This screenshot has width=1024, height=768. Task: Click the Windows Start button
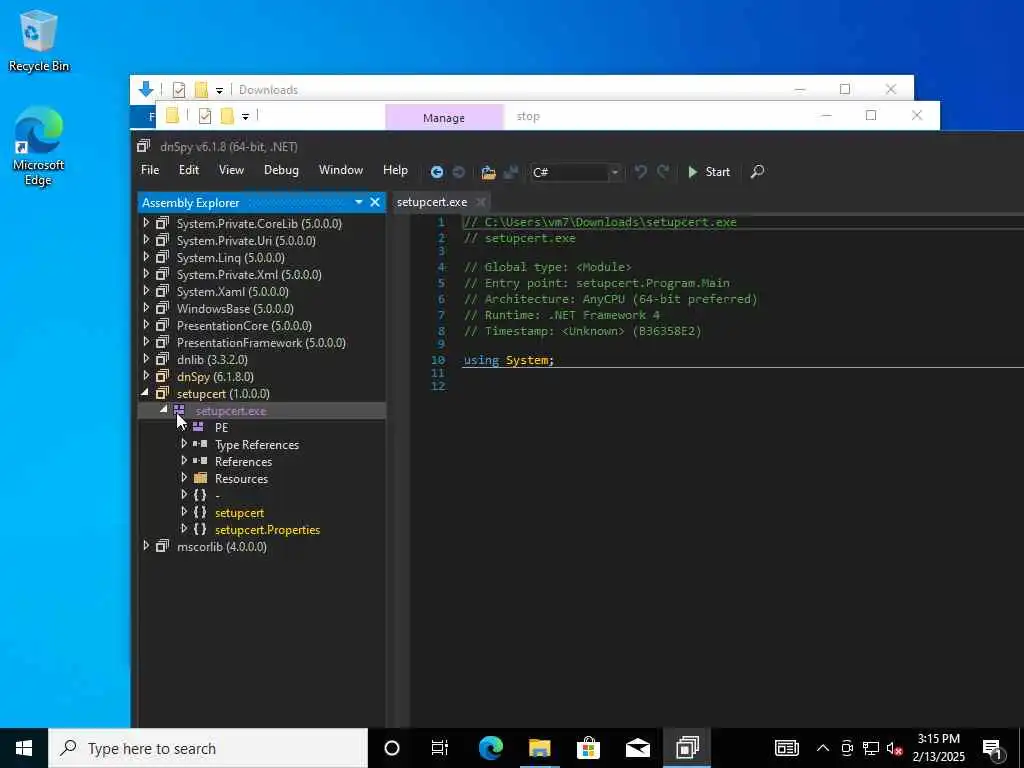[24, 748]
